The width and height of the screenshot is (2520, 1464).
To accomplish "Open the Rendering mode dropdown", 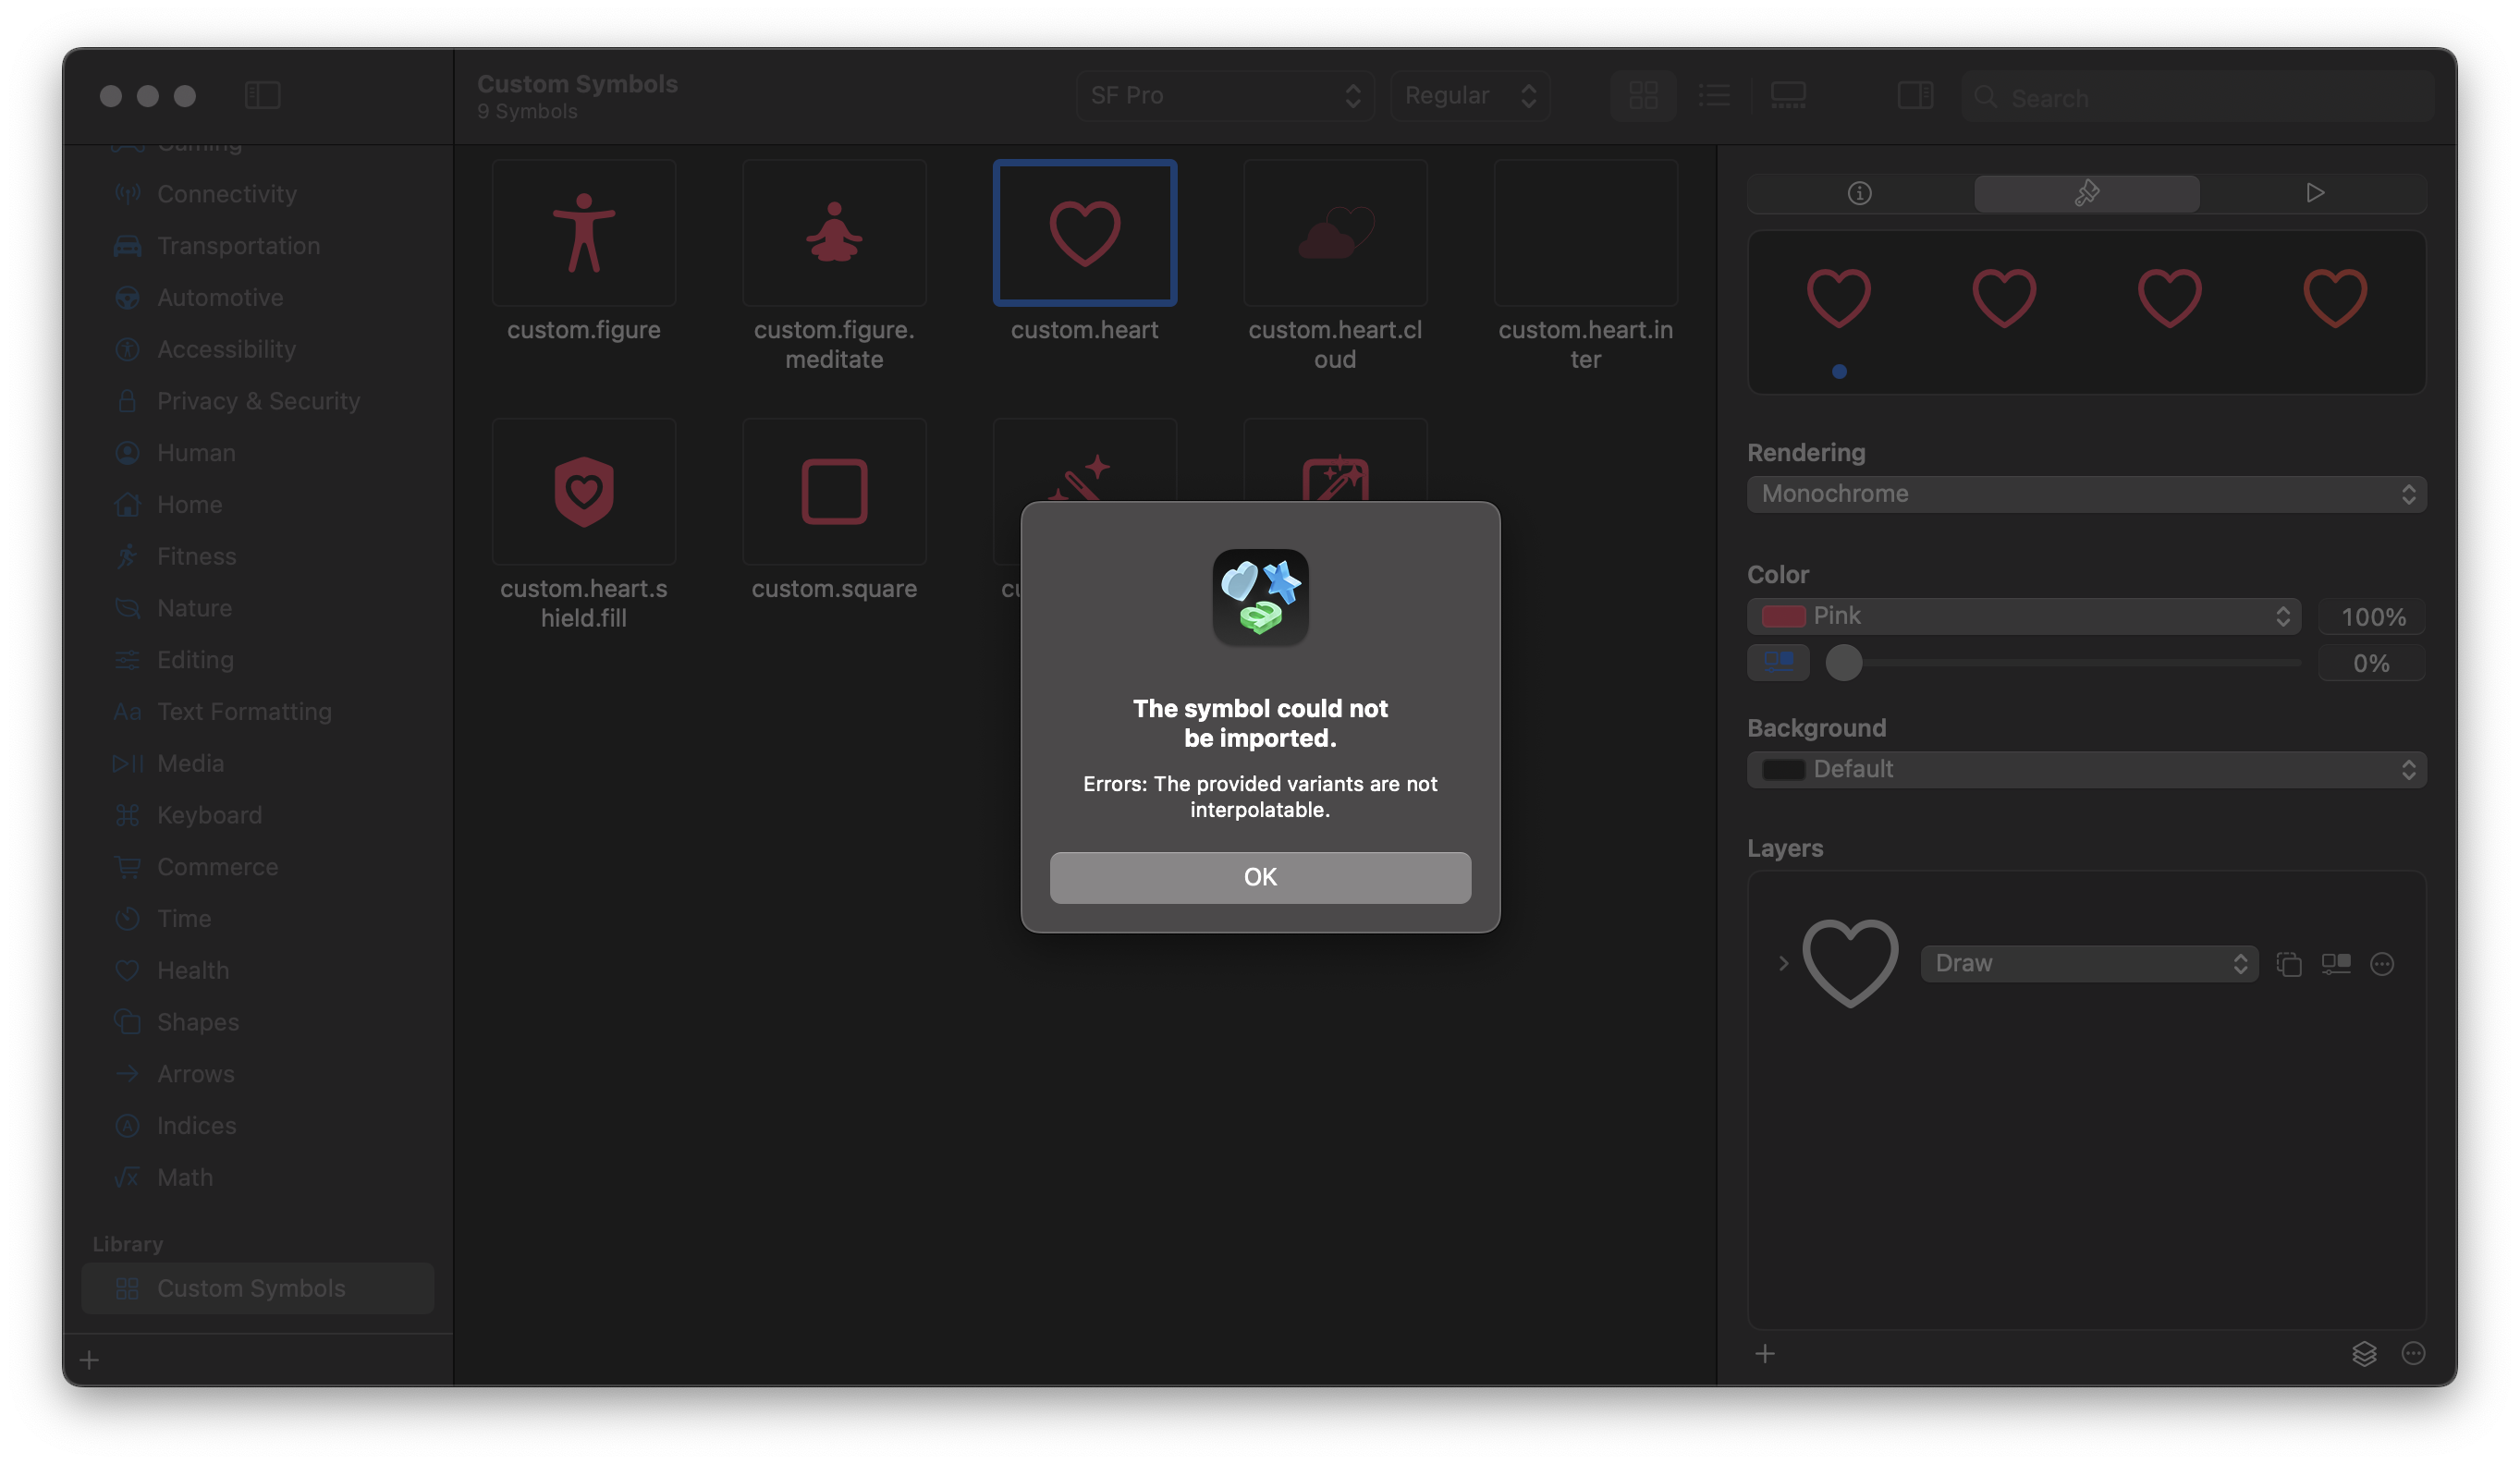I will (x=2086, y=493).
